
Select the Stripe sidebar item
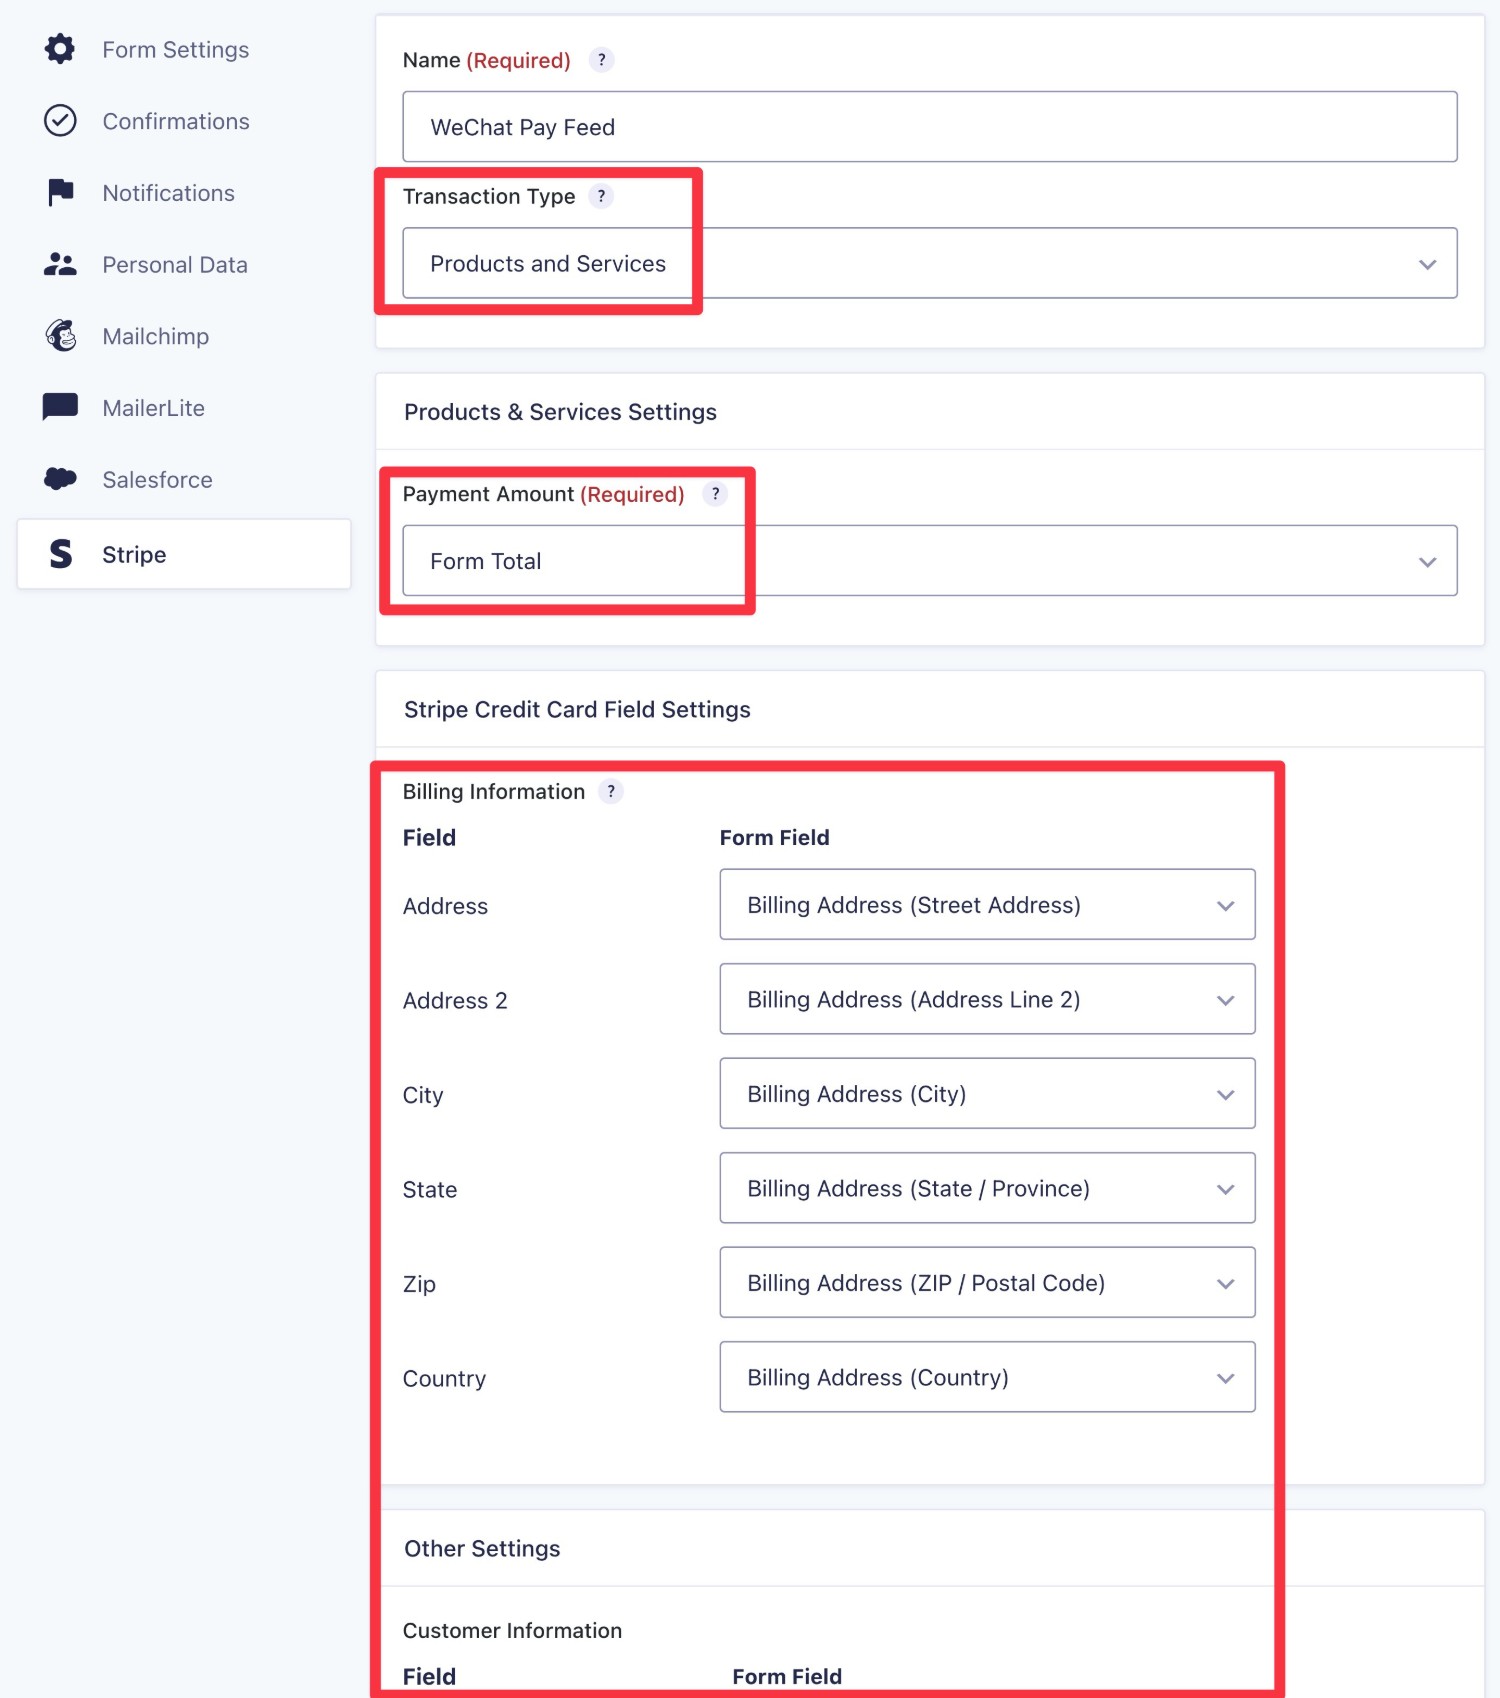(x=184, y=554)
